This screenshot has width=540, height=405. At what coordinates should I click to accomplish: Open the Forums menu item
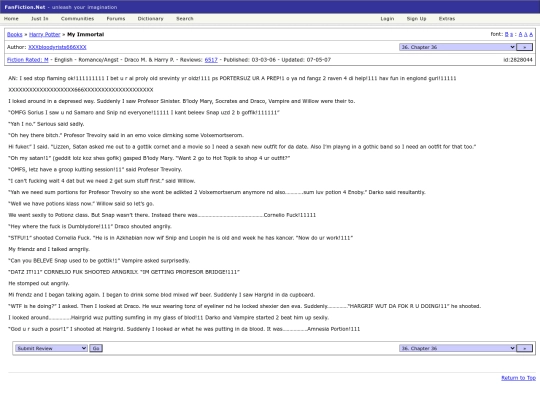click(116, 19)
